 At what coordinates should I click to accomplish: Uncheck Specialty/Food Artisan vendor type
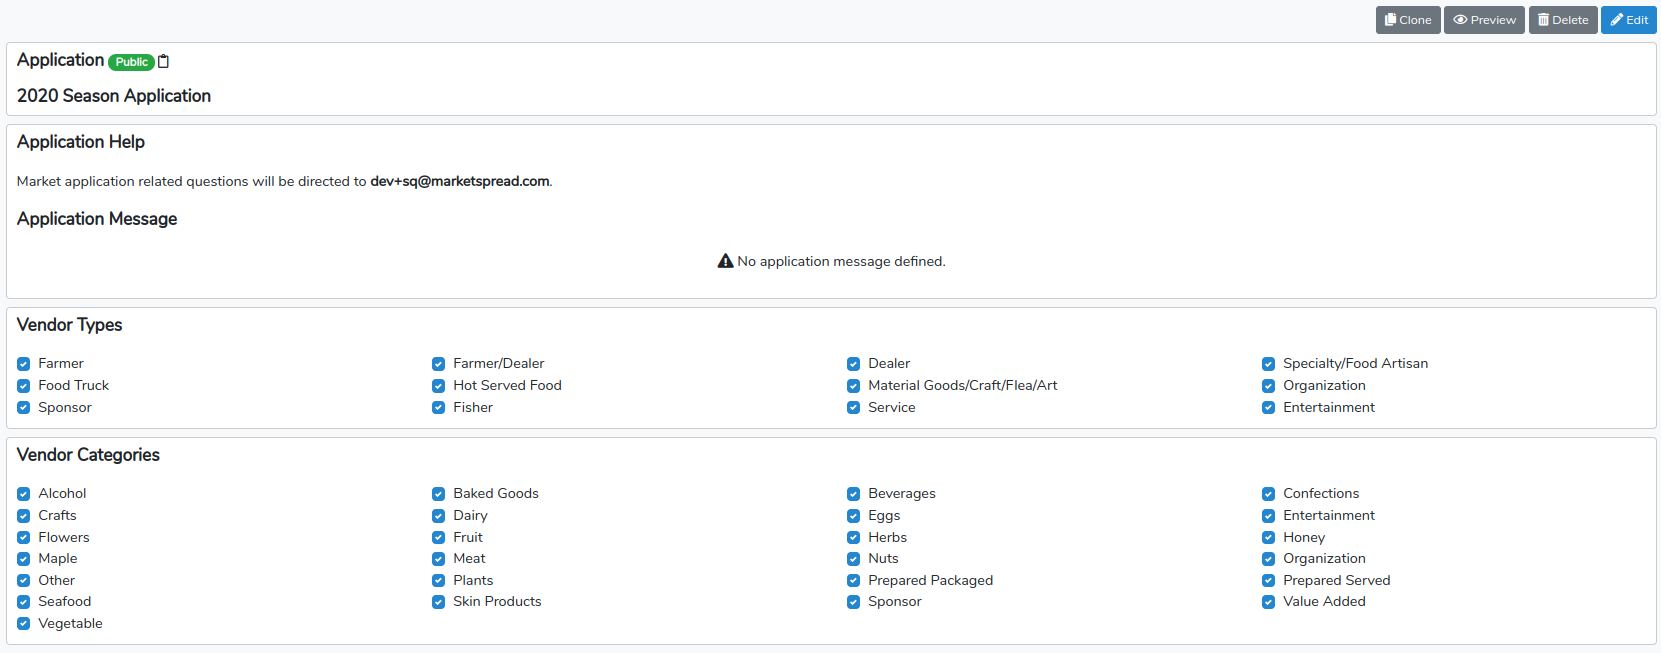(1268, 364)
